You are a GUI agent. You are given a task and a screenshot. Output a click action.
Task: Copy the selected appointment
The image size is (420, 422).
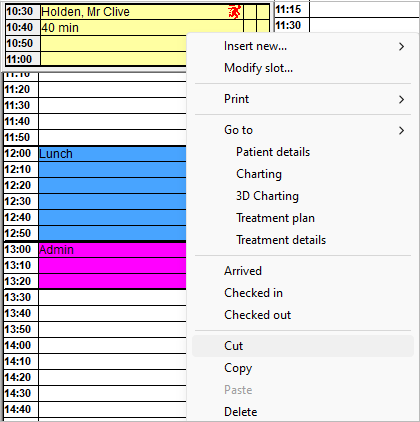click(x=238, y=368)
